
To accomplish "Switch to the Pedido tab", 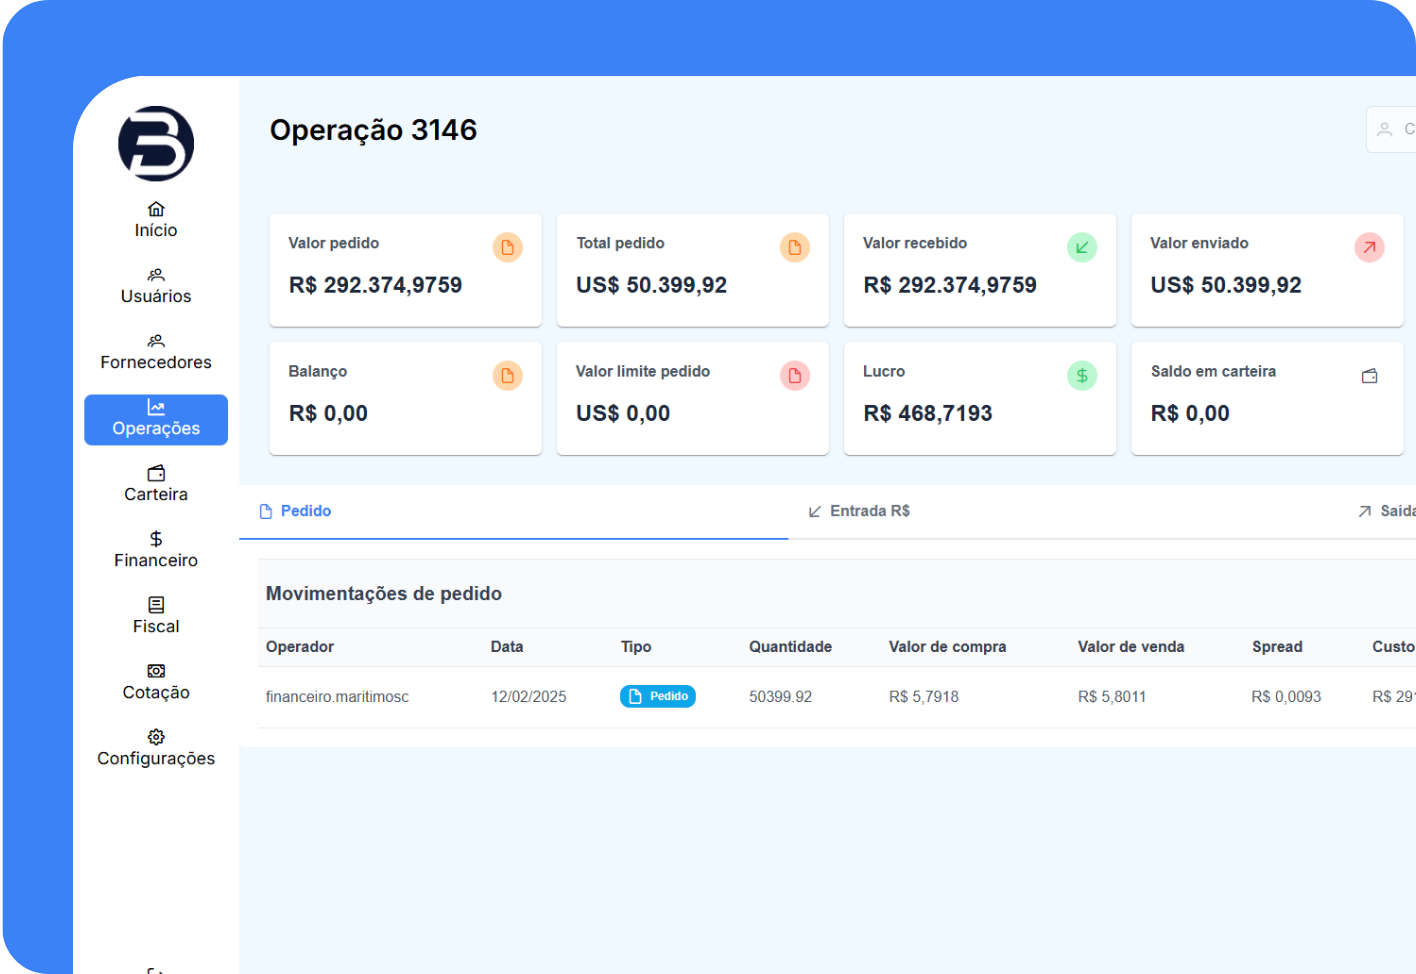I will click(x=296, y=511).
